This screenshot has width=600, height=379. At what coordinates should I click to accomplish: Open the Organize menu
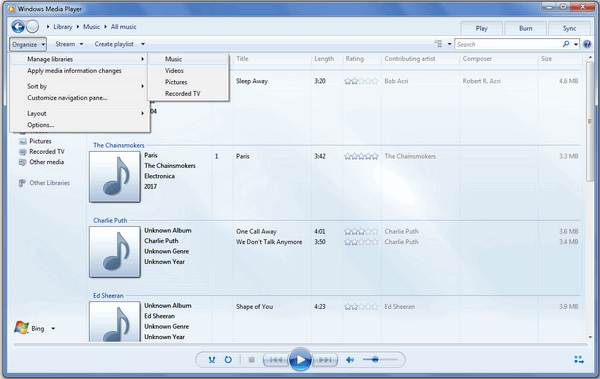(28, 44)
